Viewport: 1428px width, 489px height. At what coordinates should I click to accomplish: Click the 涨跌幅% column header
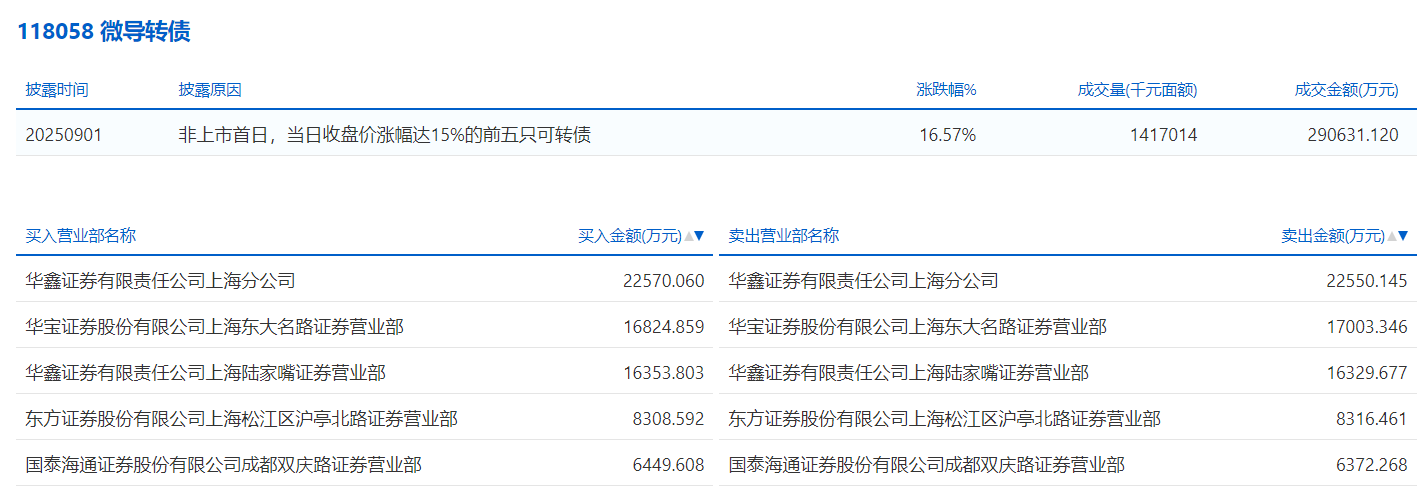pos(946,90)
